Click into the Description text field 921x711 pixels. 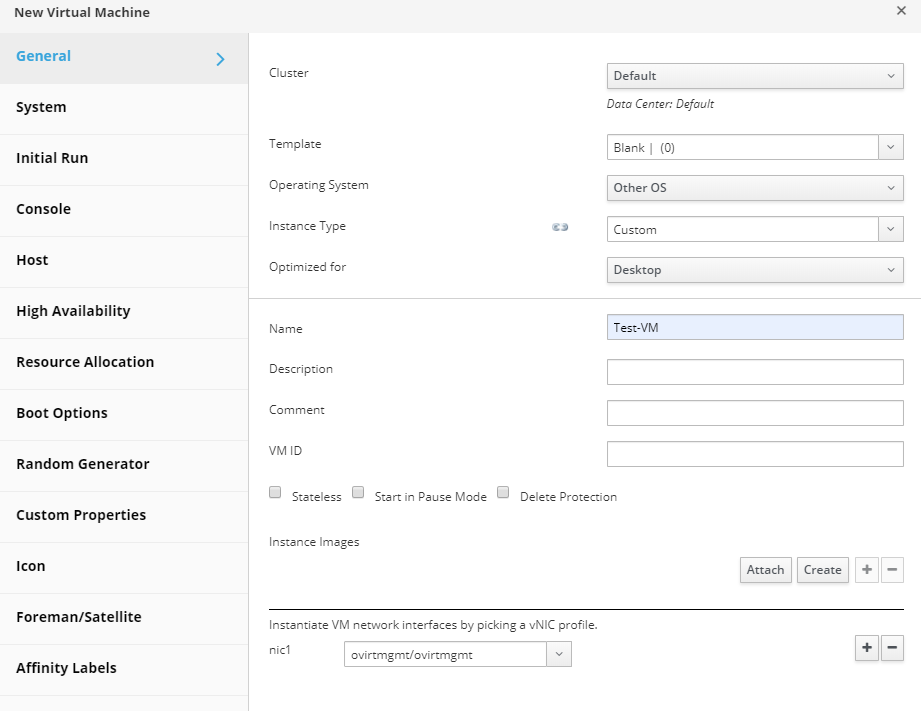[x=755, y=372]
